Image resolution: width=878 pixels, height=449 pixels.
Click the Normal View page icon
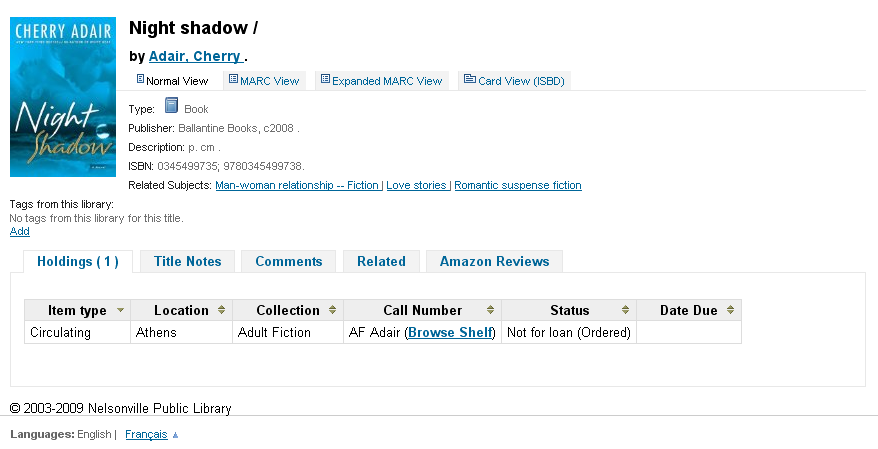[x=140, y=80]
